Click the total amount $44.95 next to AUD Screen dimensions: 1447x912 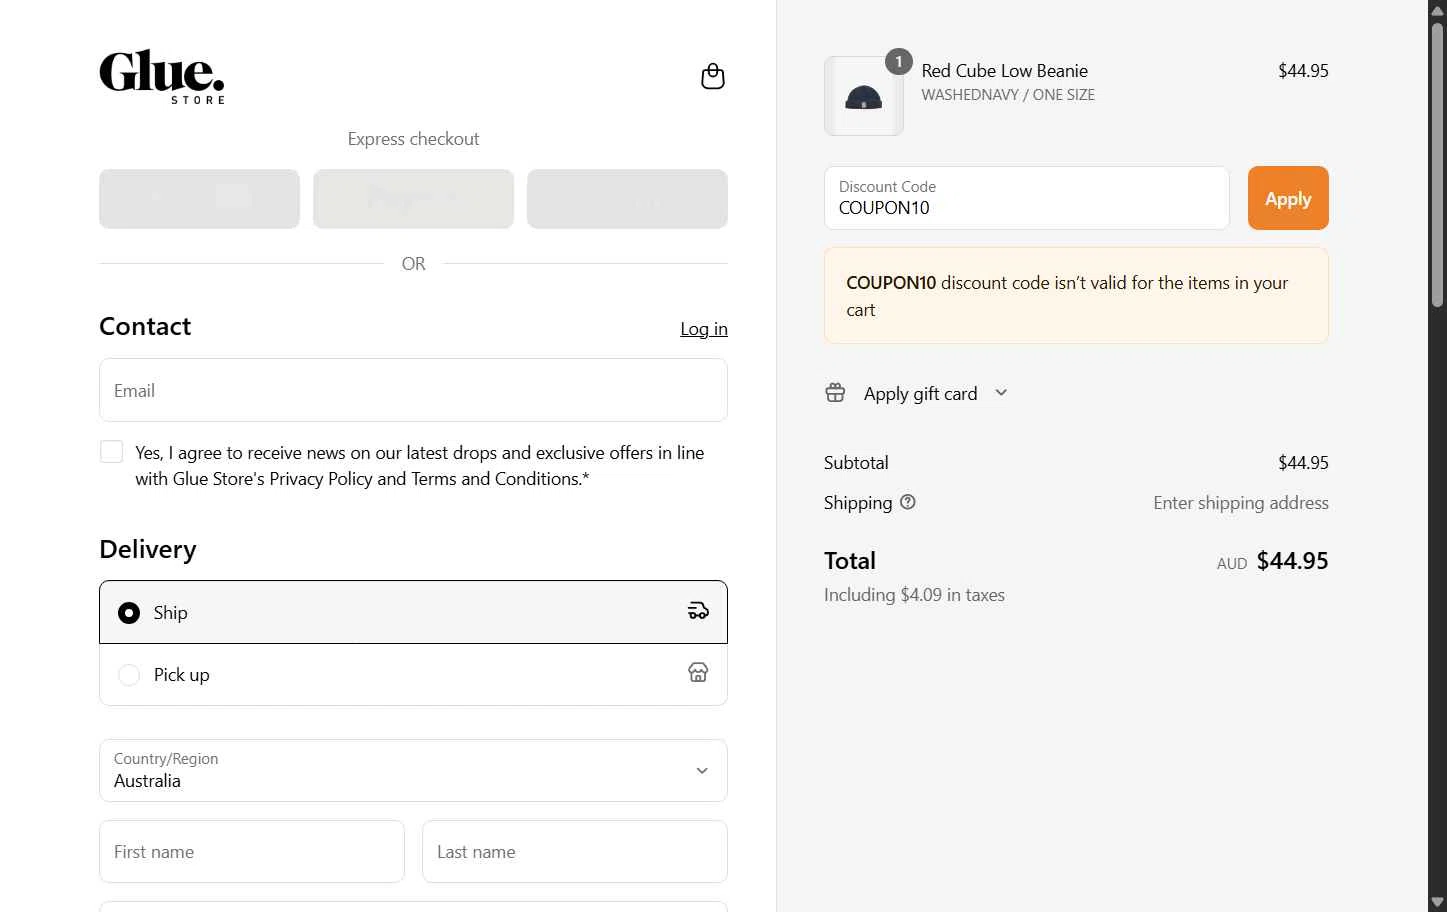pyautogui.click(x=1292, y=561)
